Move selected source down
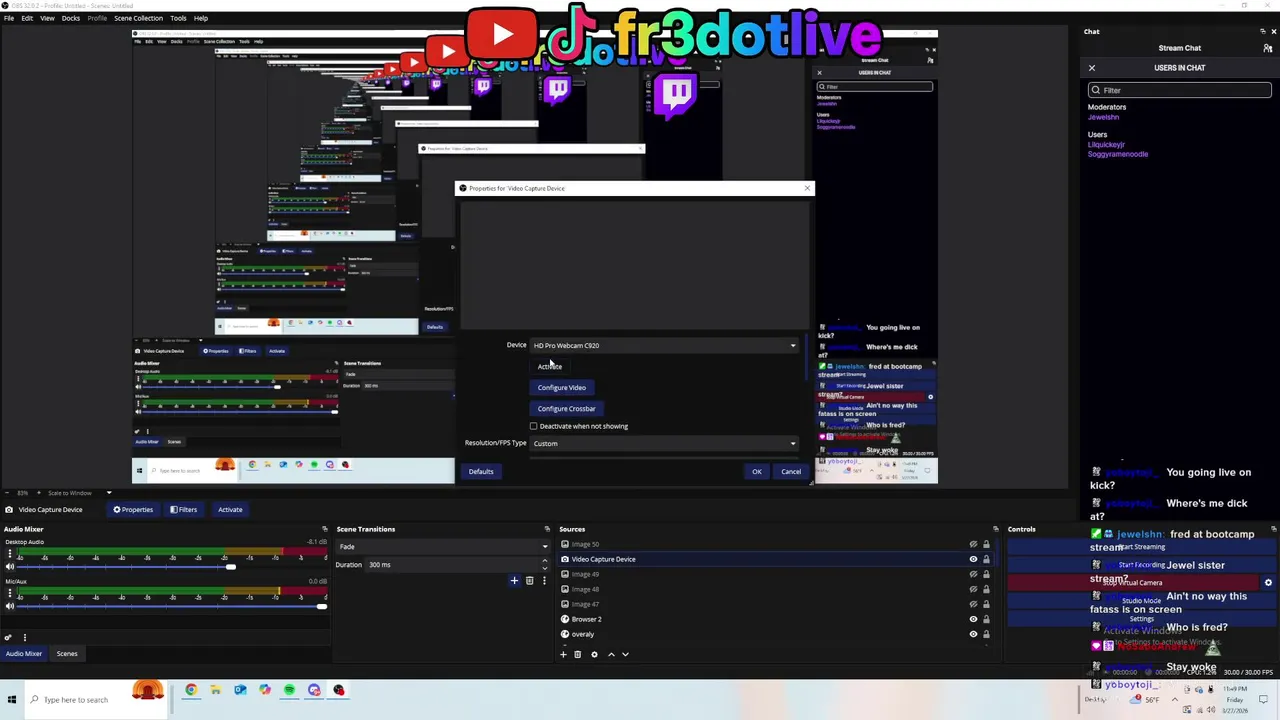The image size is (1280, 720). pos(625,654)
